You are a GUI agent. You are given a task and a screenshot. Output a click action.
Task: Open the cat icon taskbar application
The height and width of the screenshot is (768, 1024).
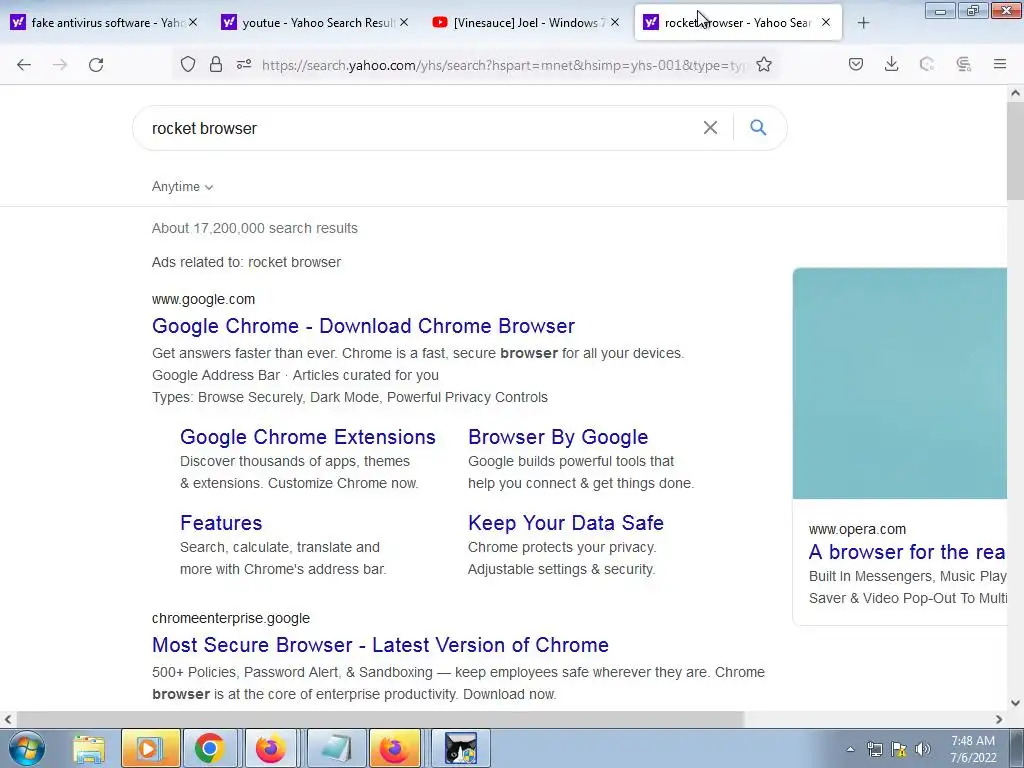click(x=460, y=748)
